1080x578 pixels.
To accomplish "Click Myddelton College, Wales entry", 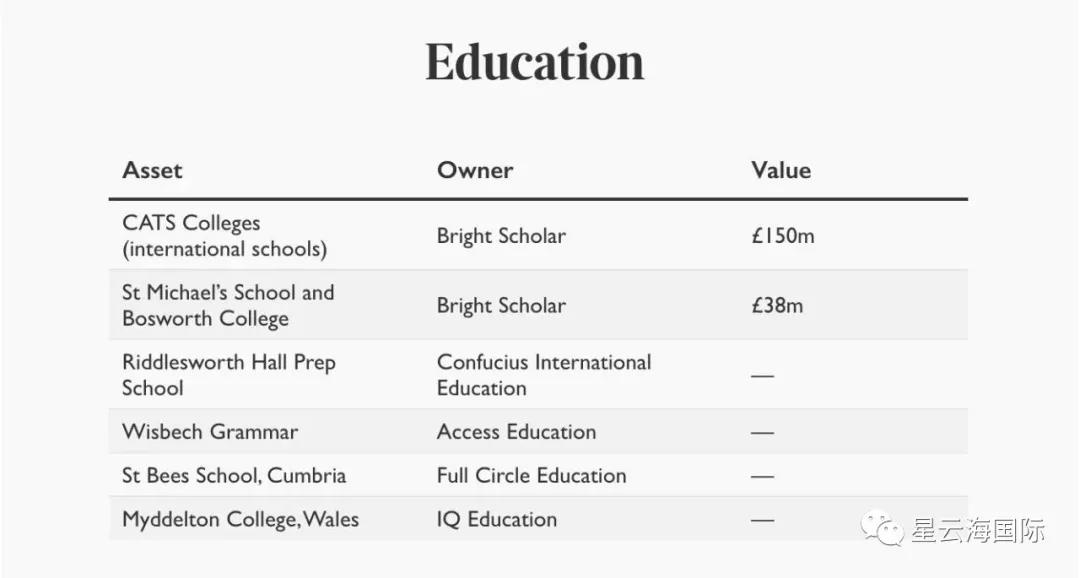I will 240,520.
